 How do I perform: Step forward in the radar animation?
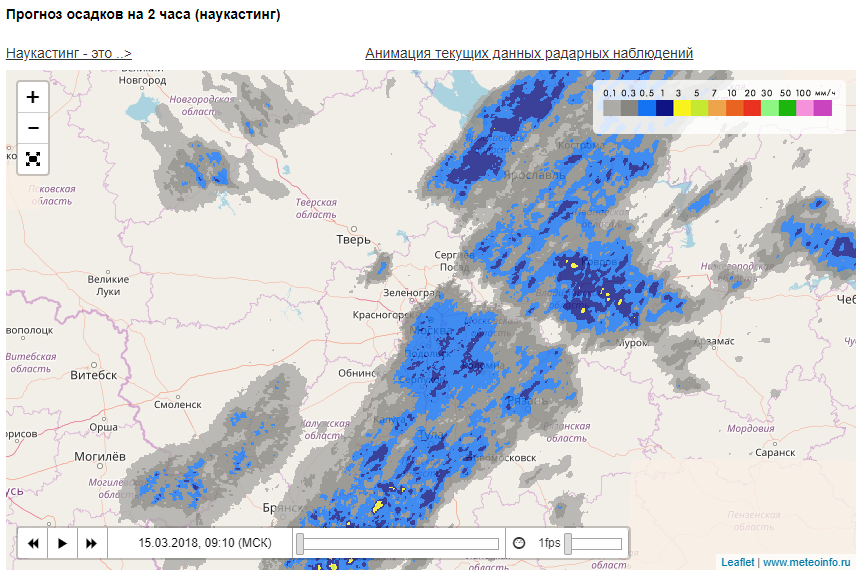tap(91, 543)
